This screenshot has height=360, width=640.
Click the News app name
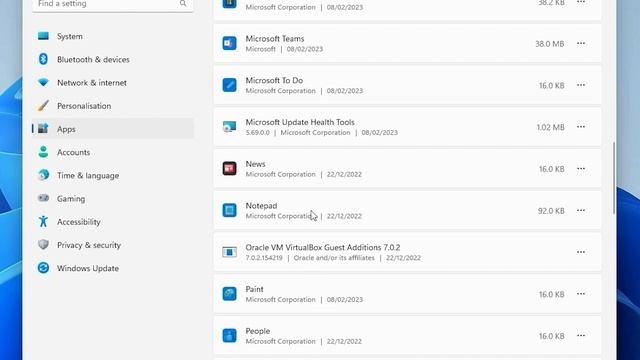click(x=256, y=164)
